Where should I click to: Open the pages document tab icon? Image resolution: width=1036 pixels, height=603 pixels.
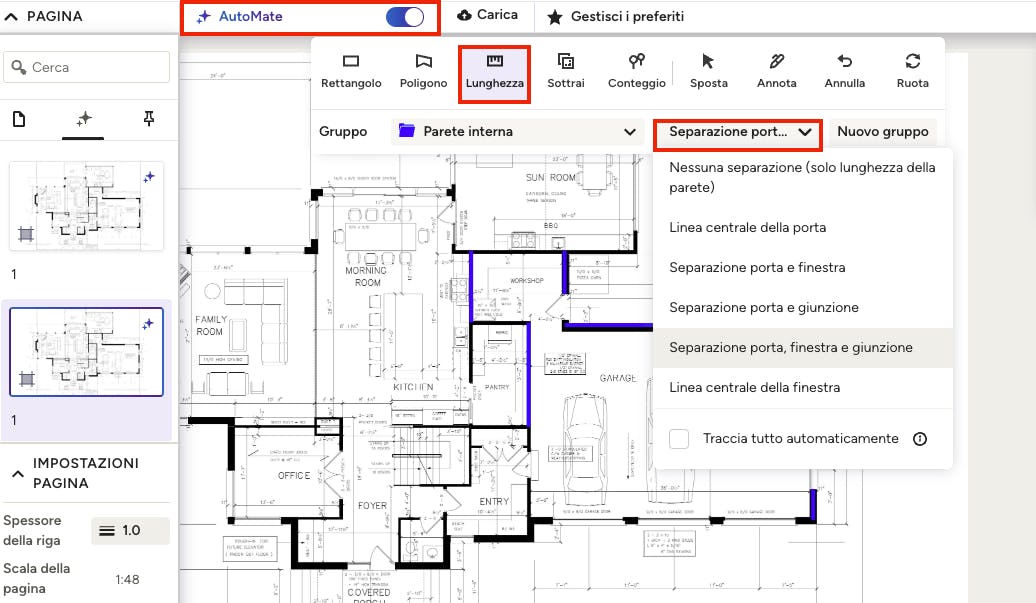click(x=19, y=119)
